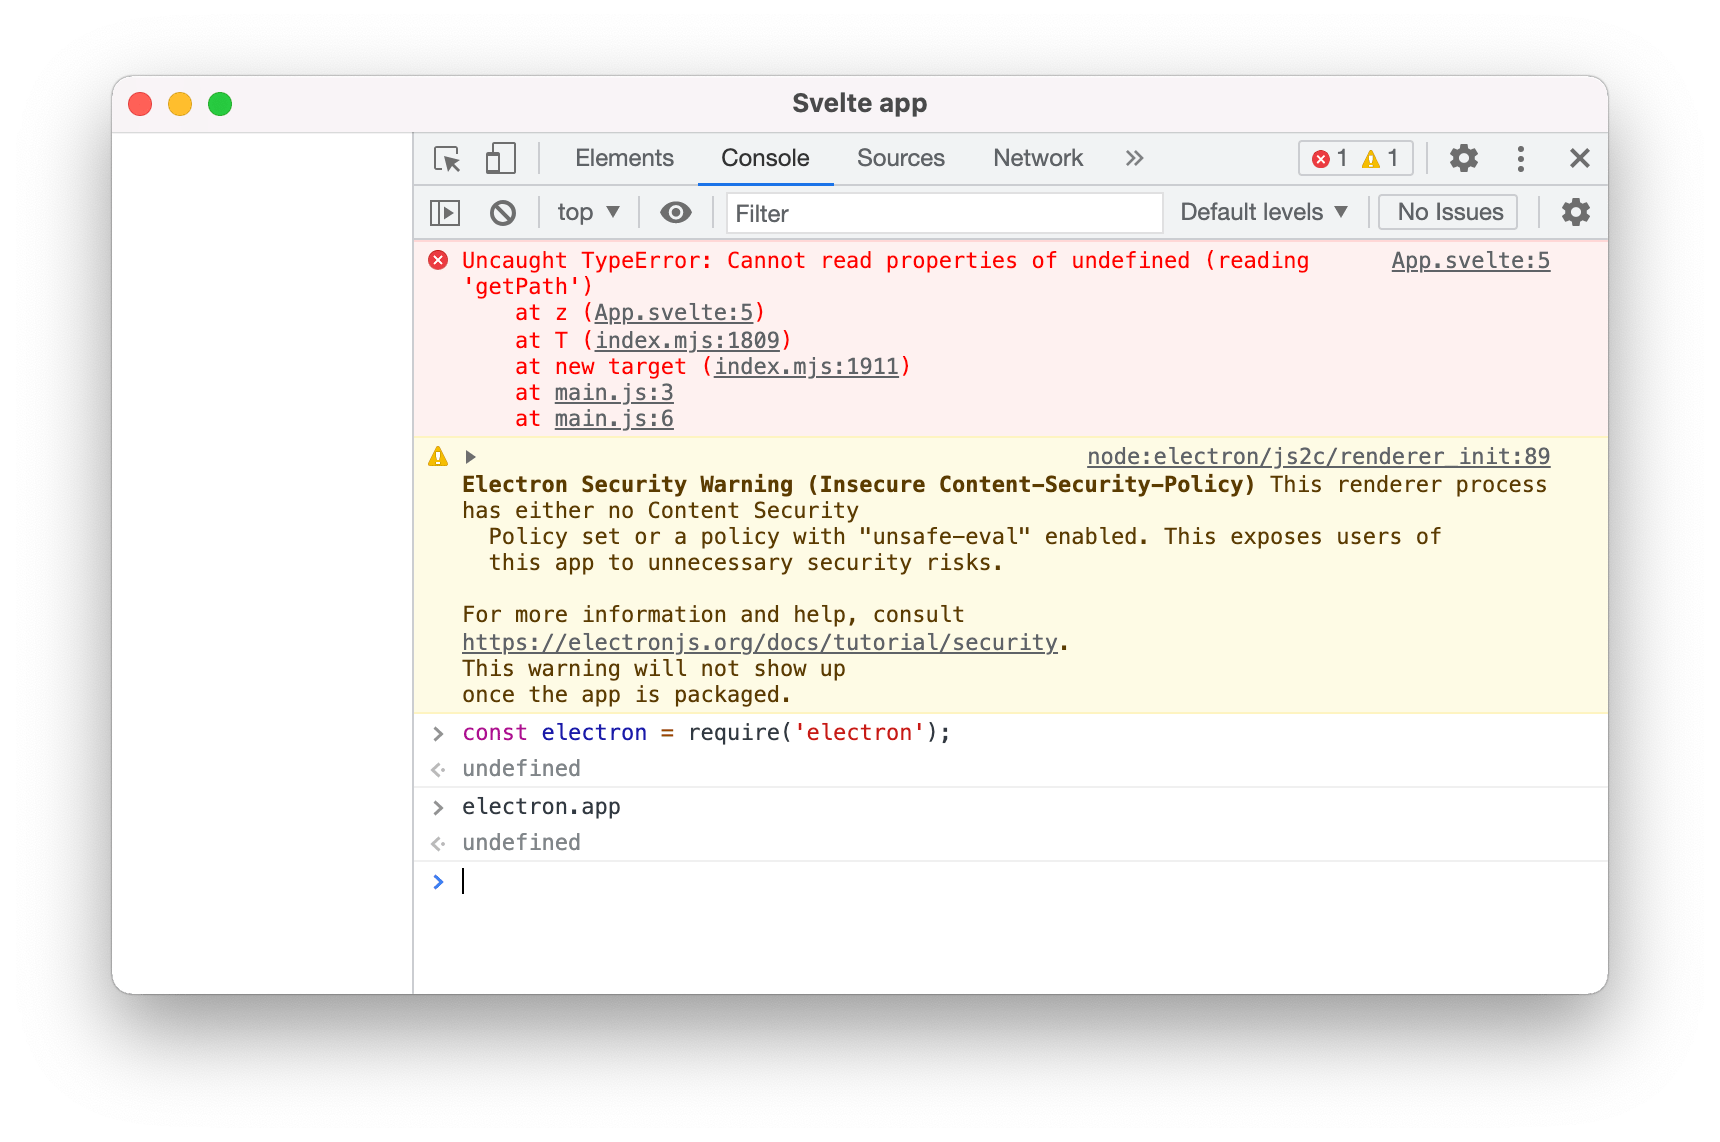Show more DevTools tabs chevron

coord(1134,158)
